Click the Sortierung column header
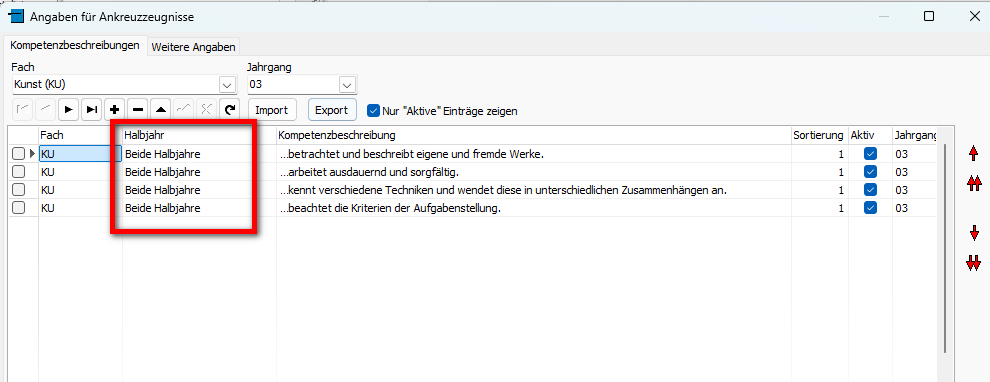This screenshot has width=990, height=382. coord(820,135)
